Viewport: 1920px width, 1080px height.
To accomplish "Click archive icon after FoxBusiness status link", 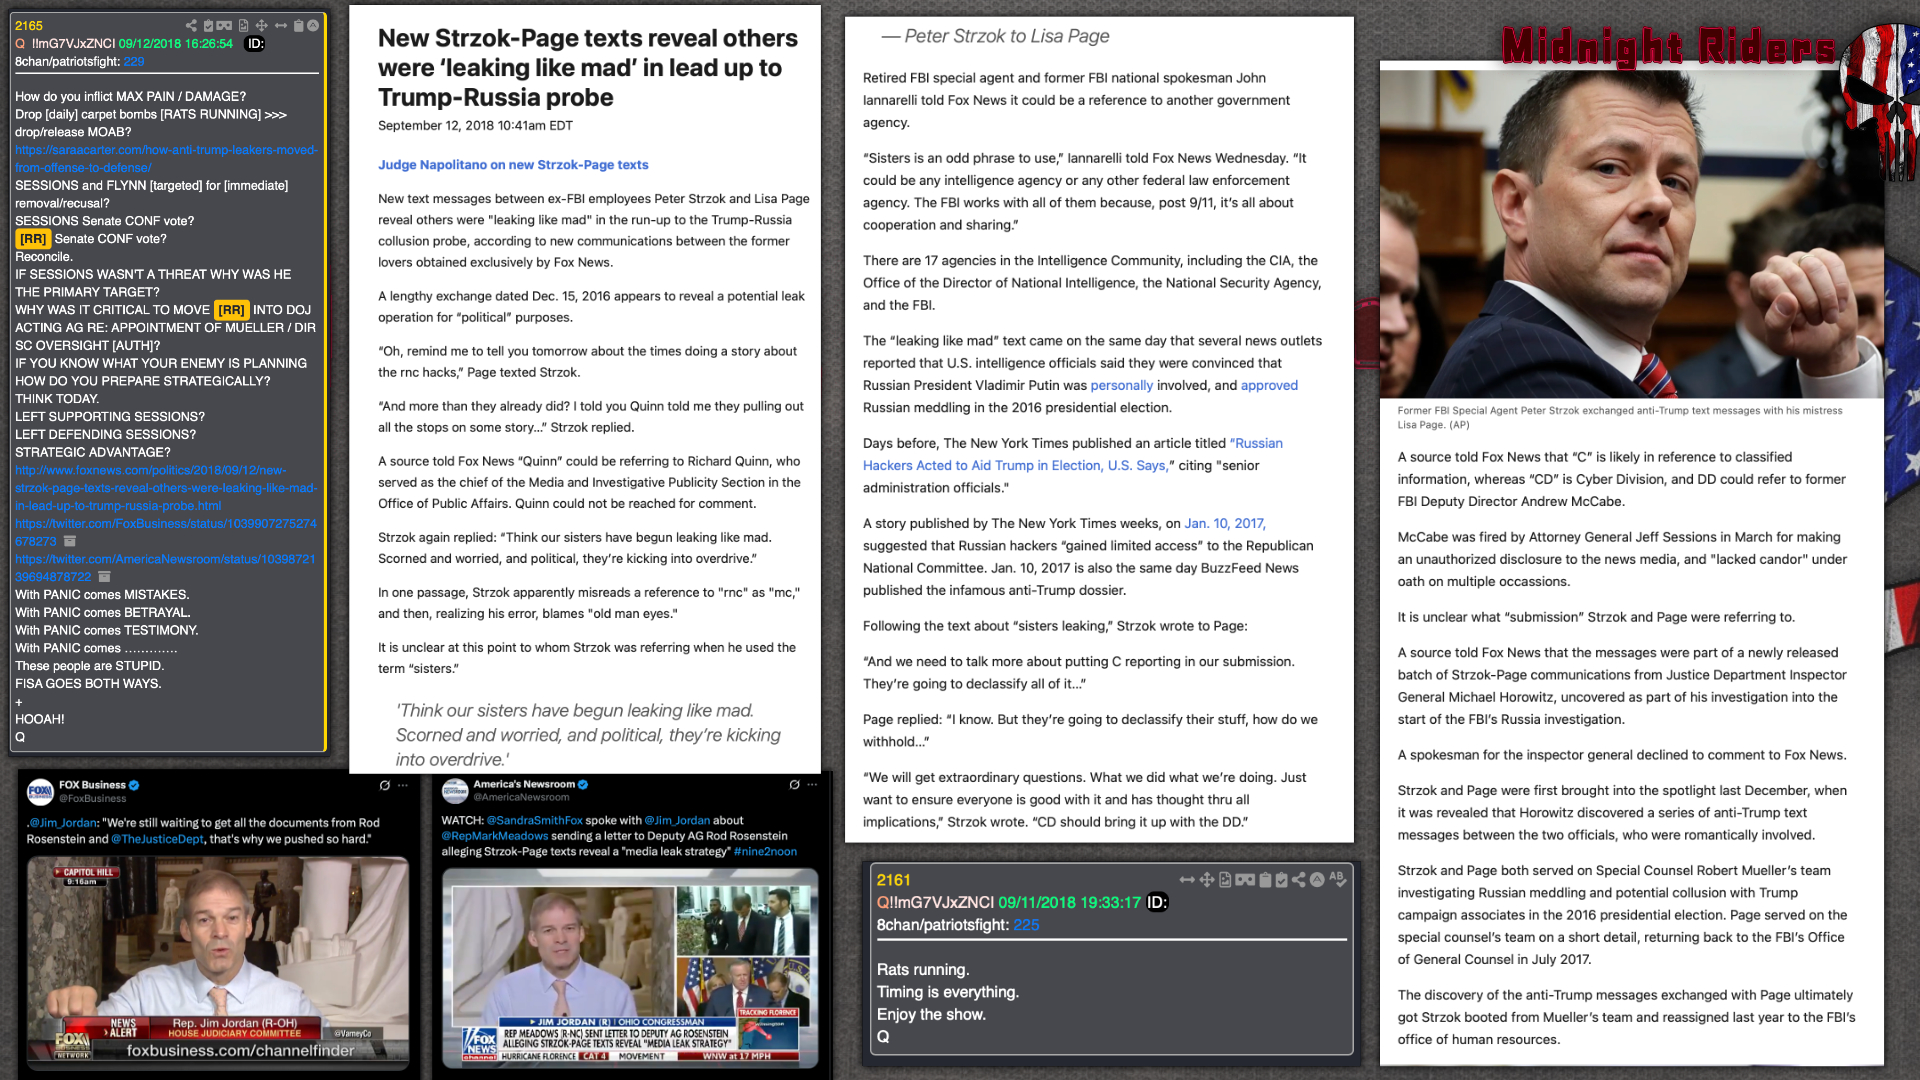I will [70, 541].
